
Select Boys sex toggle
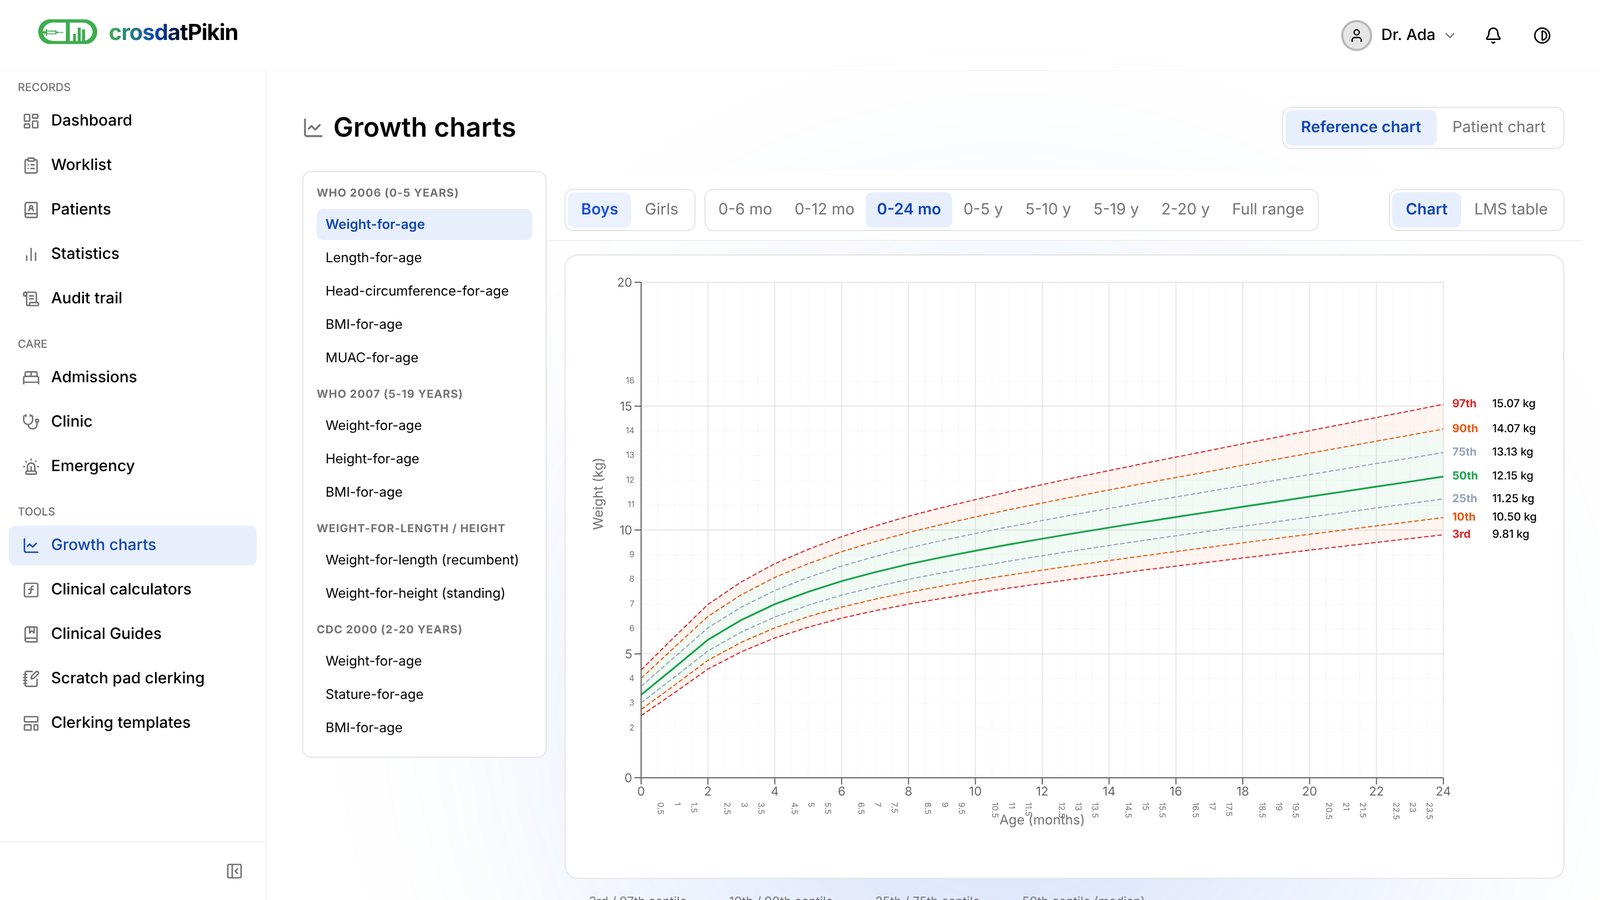tap(599, 209)
